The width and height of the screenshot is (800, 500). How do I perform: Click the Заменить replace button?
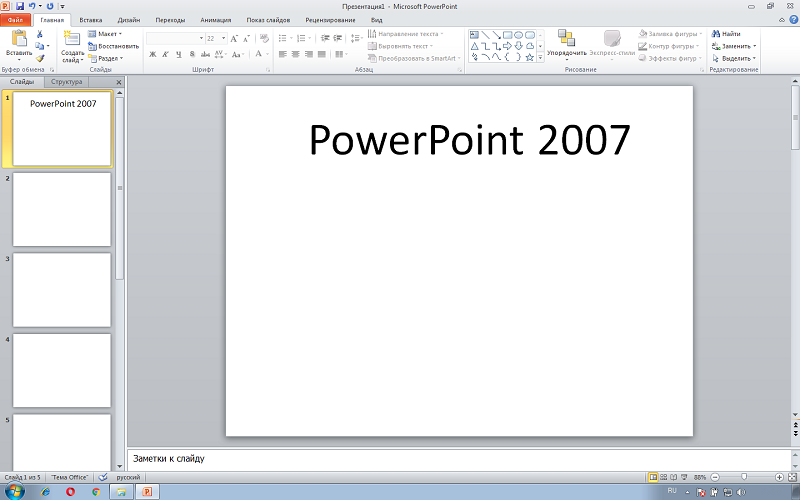point(734,46)
